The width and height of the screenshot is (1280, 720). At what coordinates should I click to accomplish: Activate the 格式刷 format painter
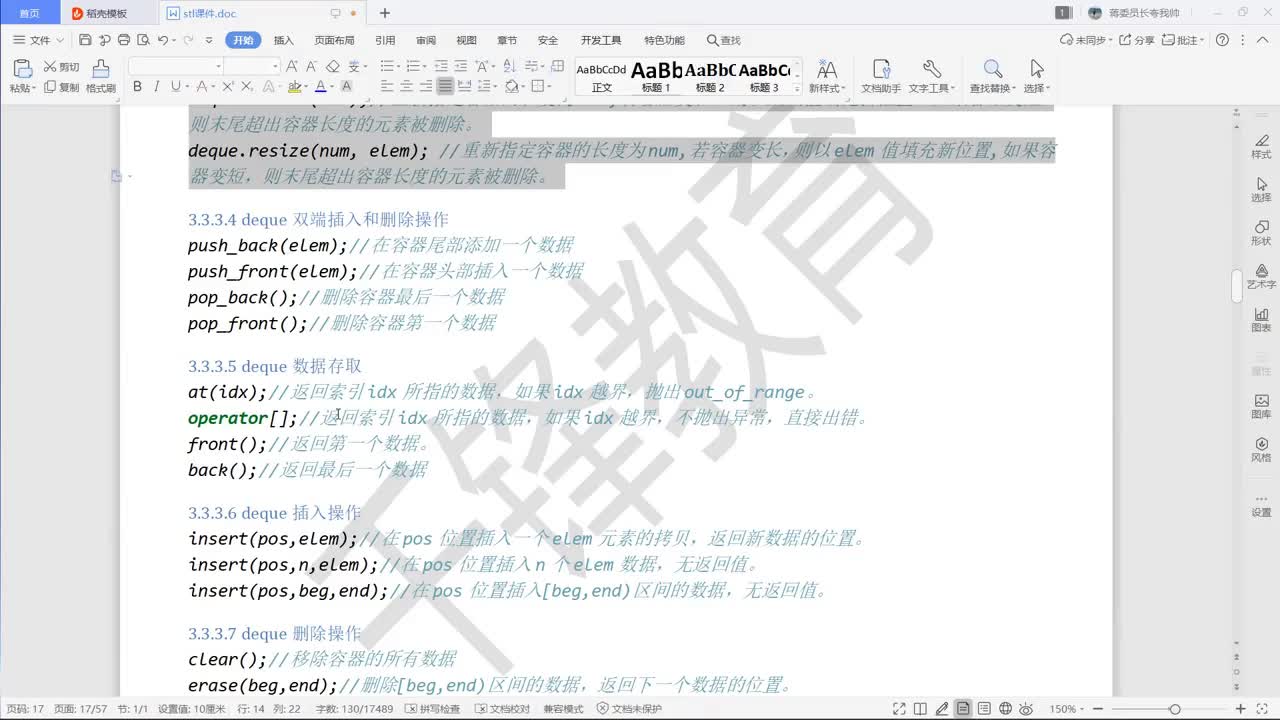100,76
